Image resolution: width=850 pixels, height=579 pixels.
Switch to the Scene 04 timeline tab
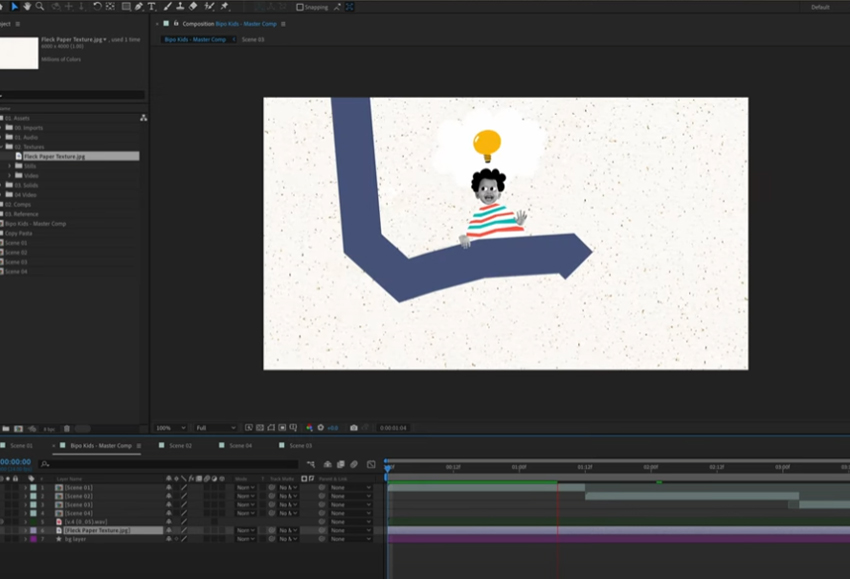(241, 446)
